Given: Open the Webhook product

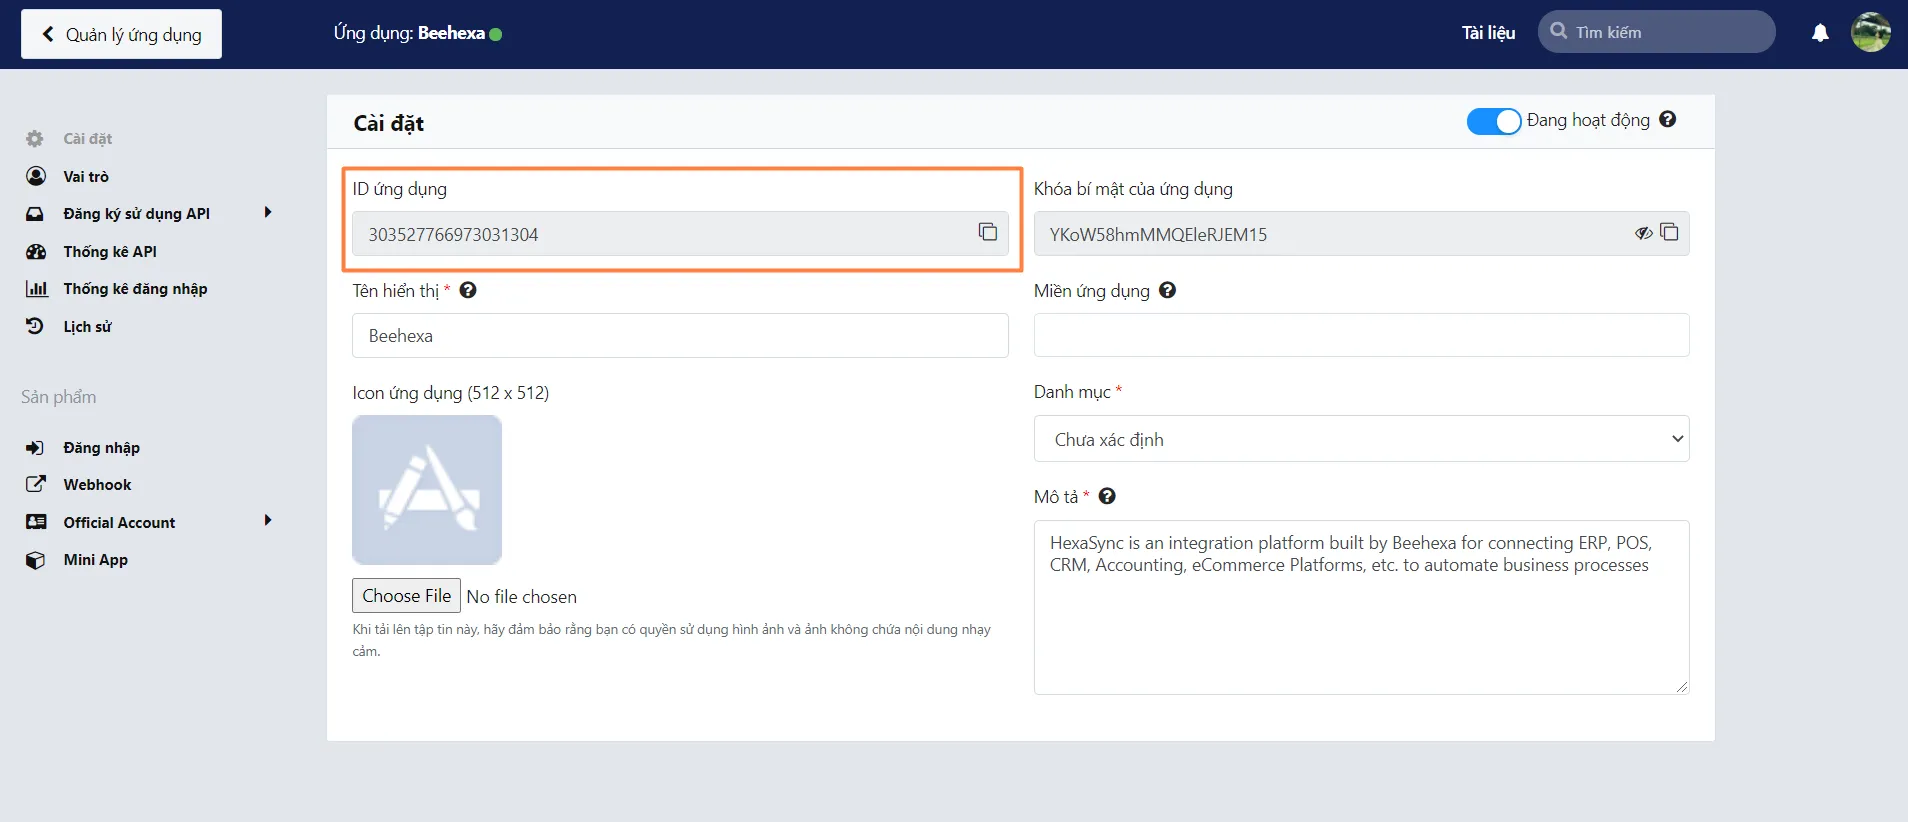Looking at the screenshot, I should coord(97,485).
